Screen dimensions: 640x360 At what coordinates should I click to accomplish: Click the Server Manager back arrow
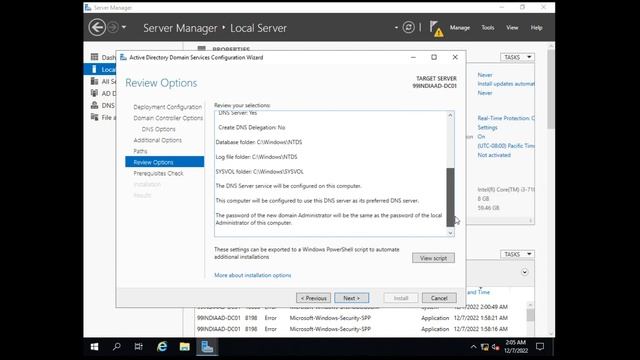pos(97,27)
